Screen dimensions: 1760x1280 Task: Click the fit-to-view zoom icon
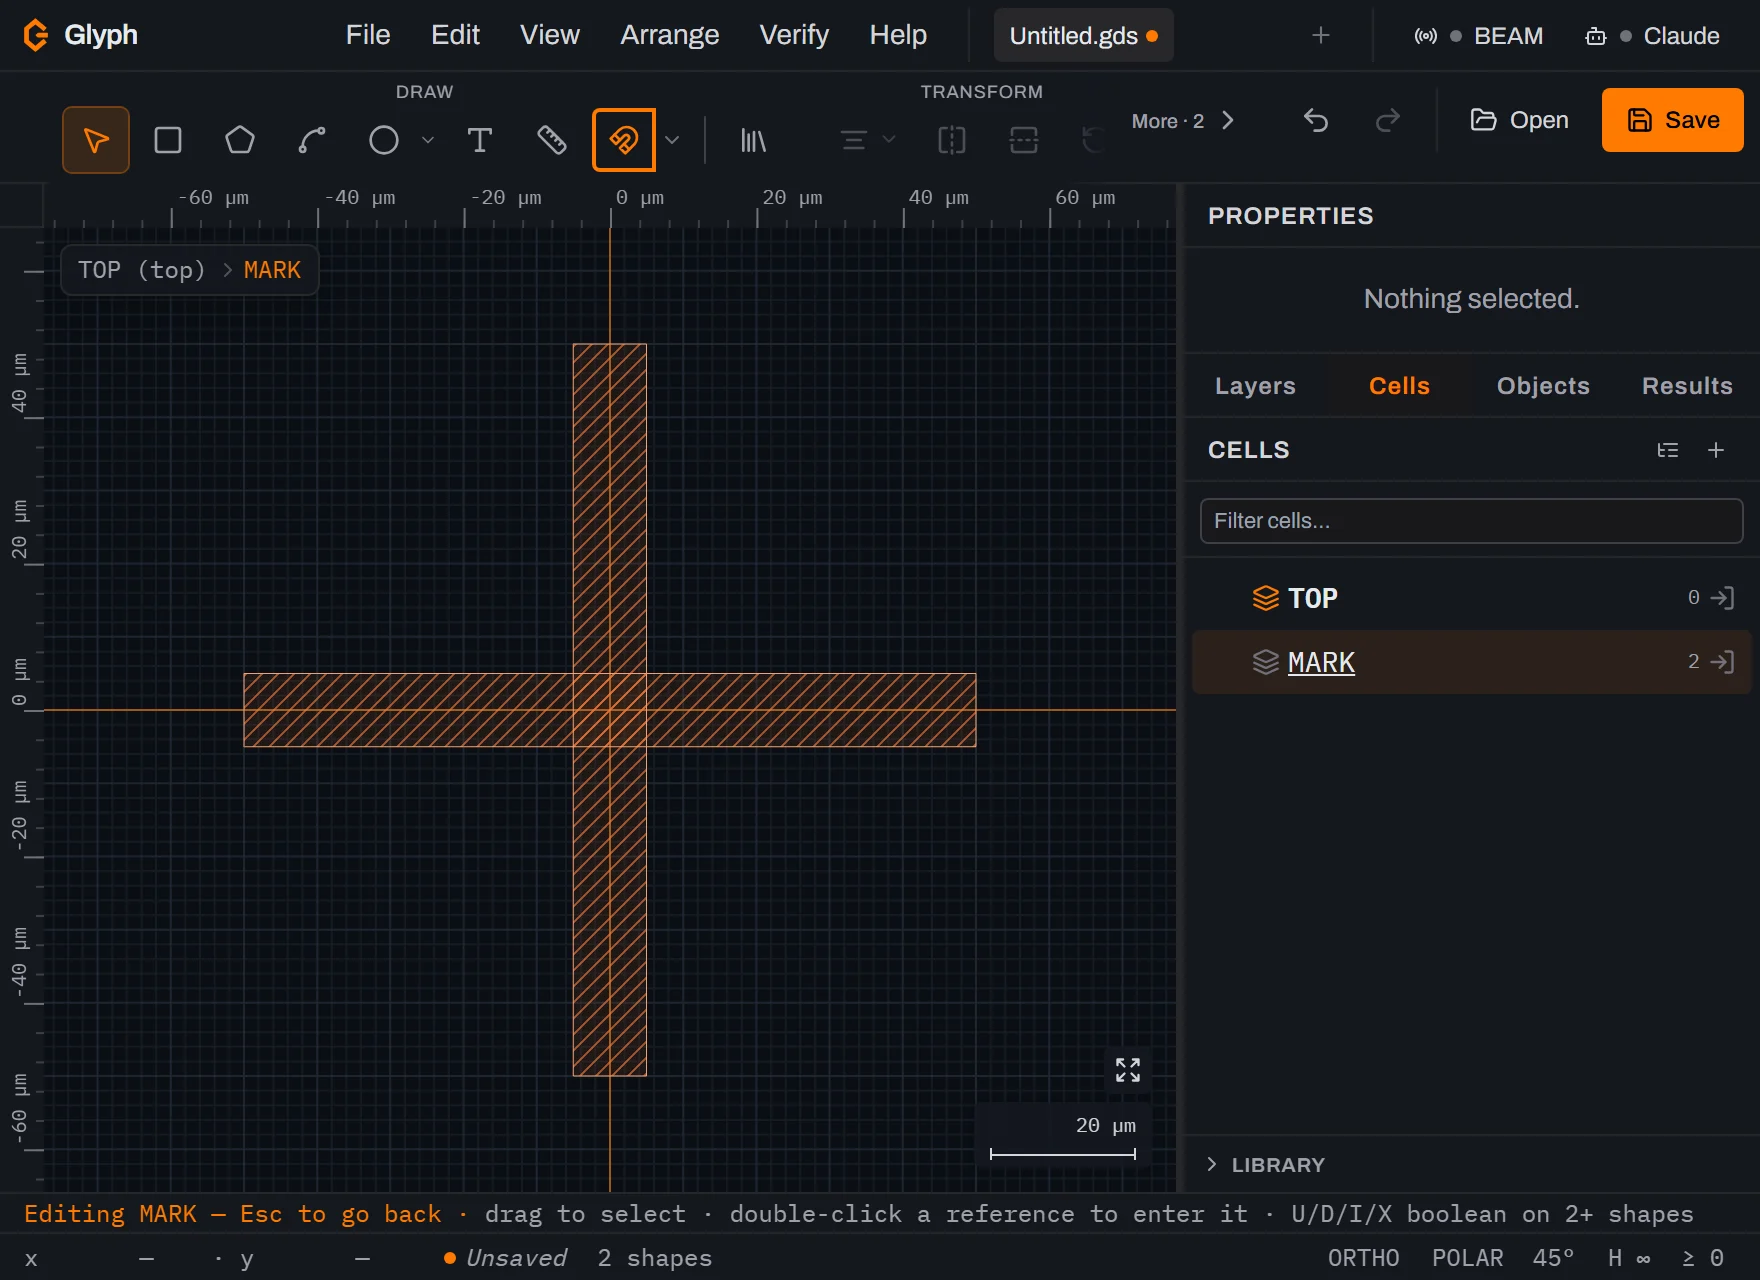(x=1128, y=1070)
